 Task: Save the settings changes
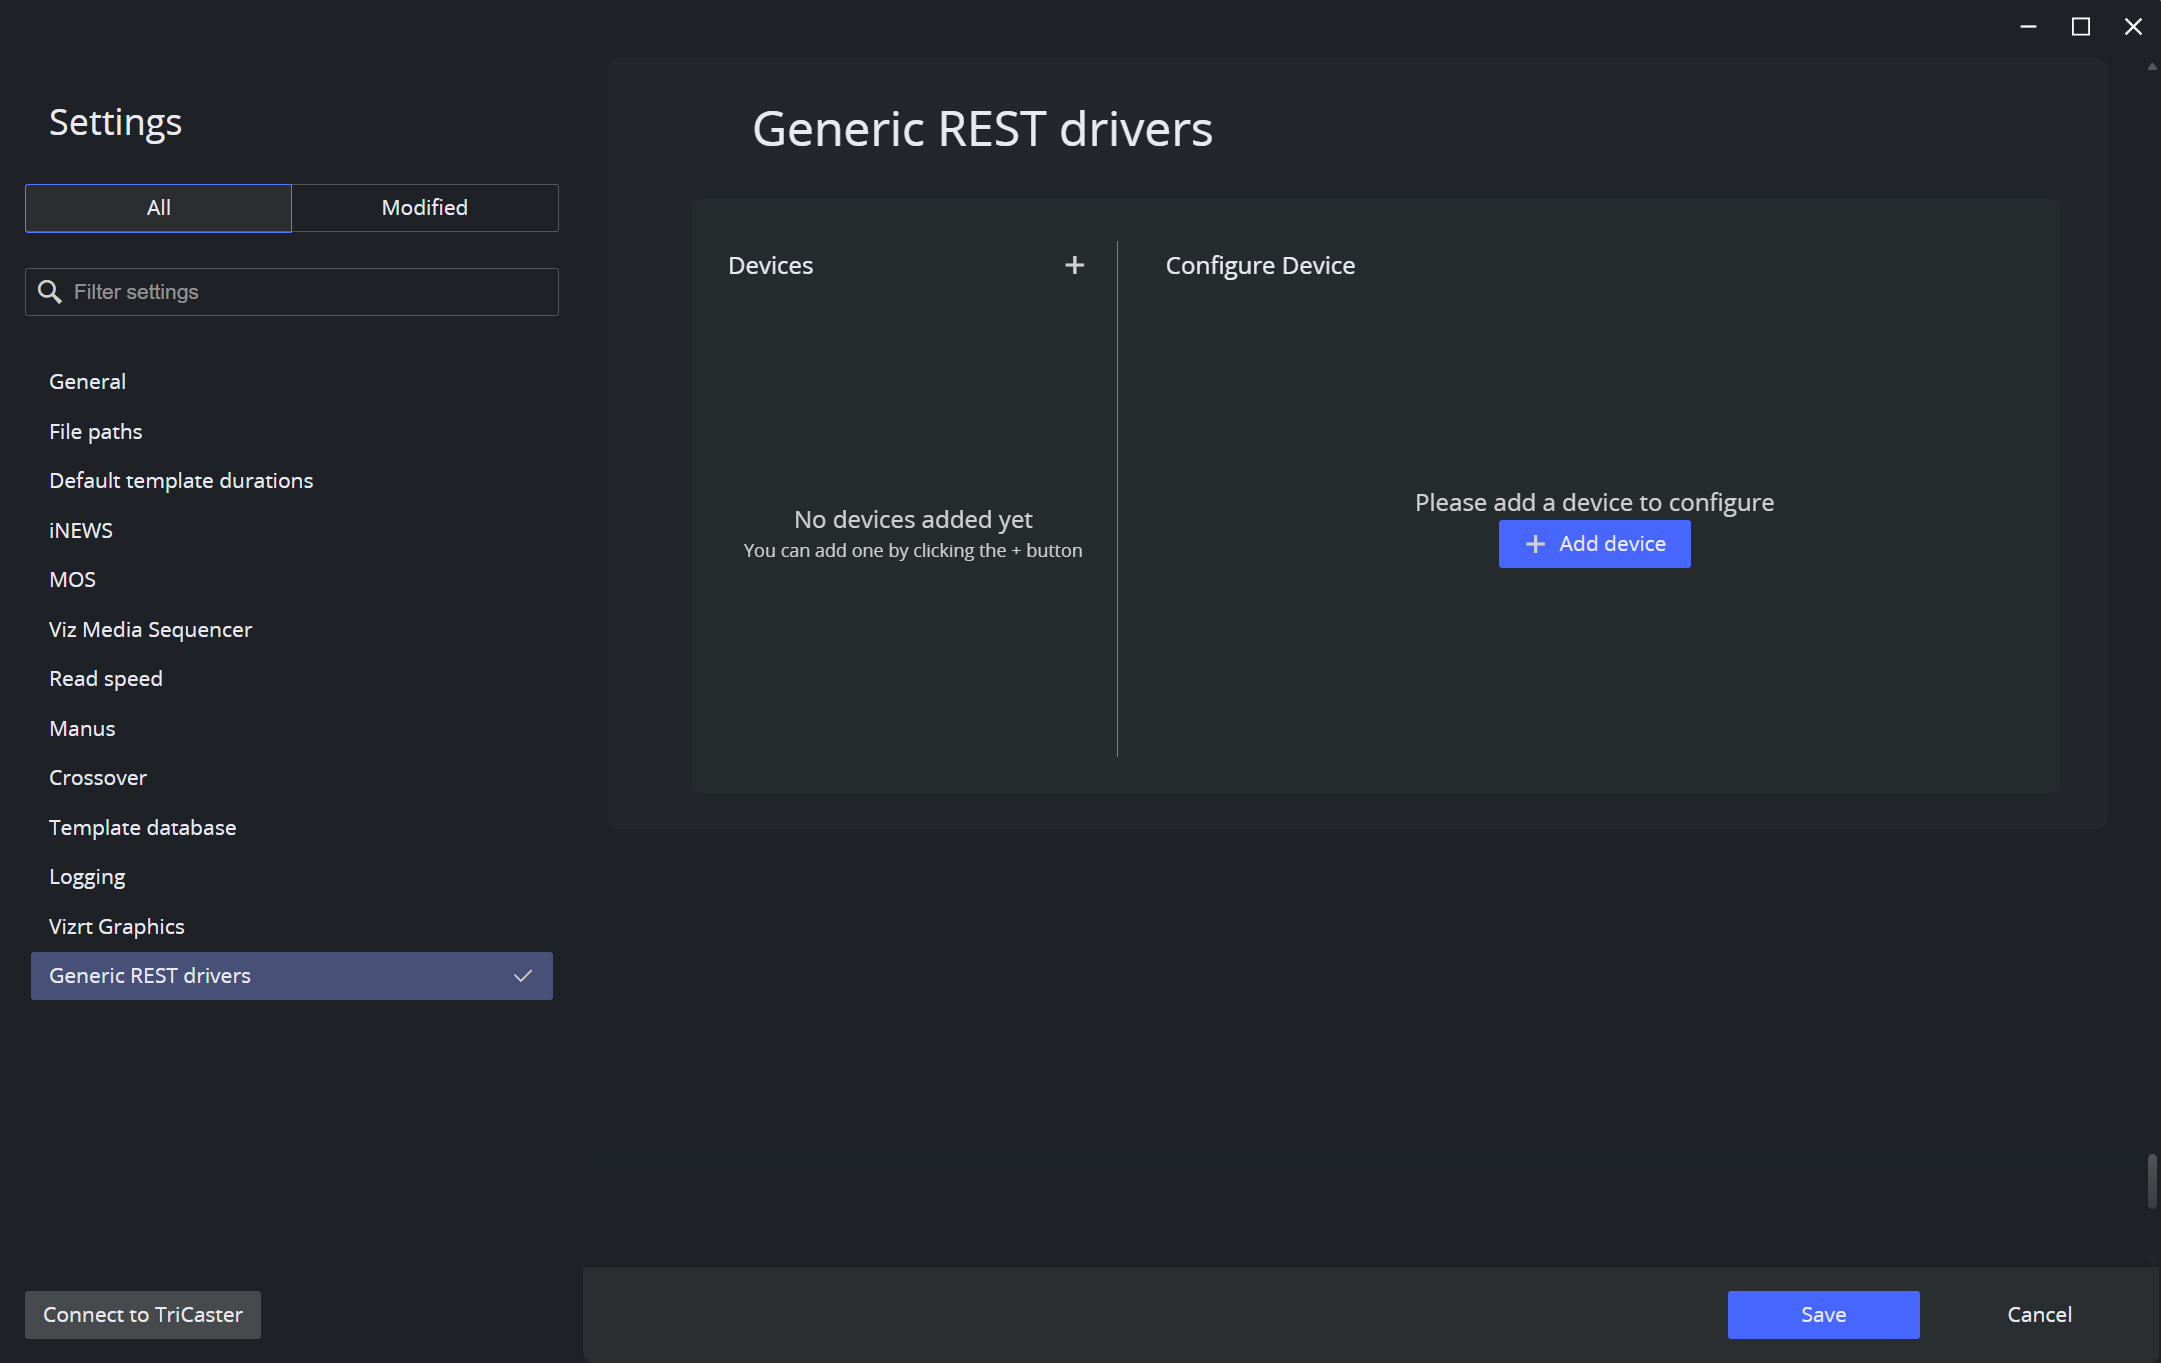pos(1823,1315)
